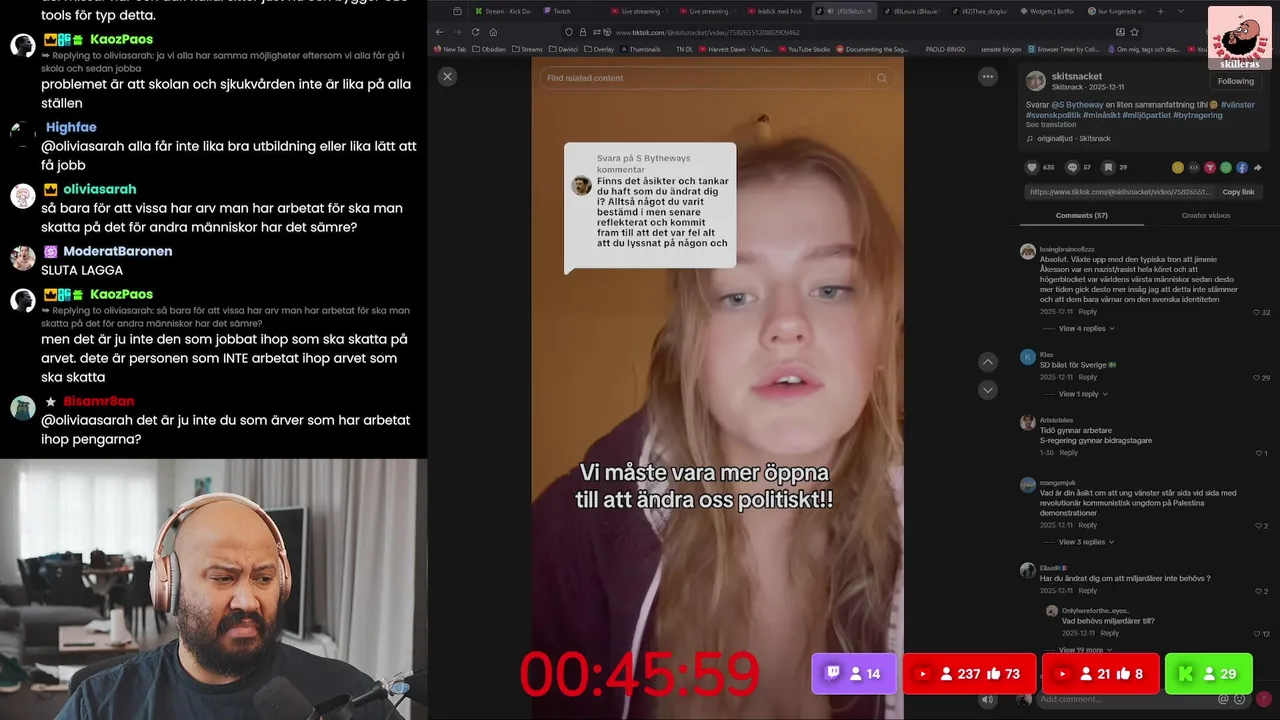The height and width of the screenshot is (720, 1280).
Task: Open comments via speech bubble icon
Action: pos(1072,167)
